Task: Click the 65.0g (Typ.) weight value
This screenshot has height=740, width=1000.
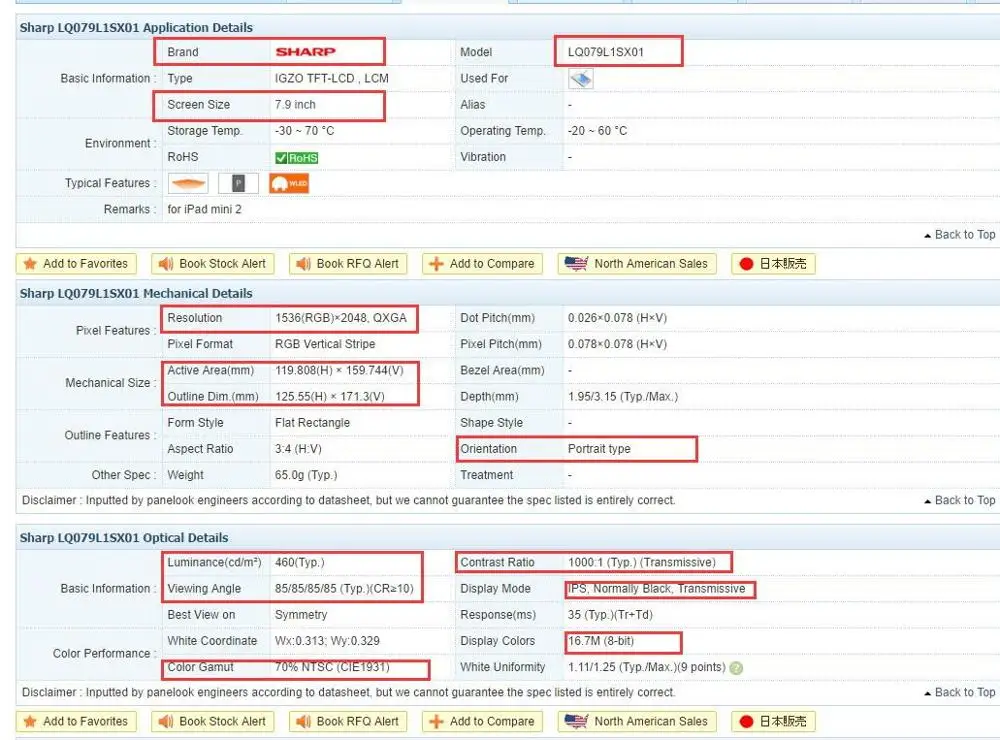Action: [306, 475]
